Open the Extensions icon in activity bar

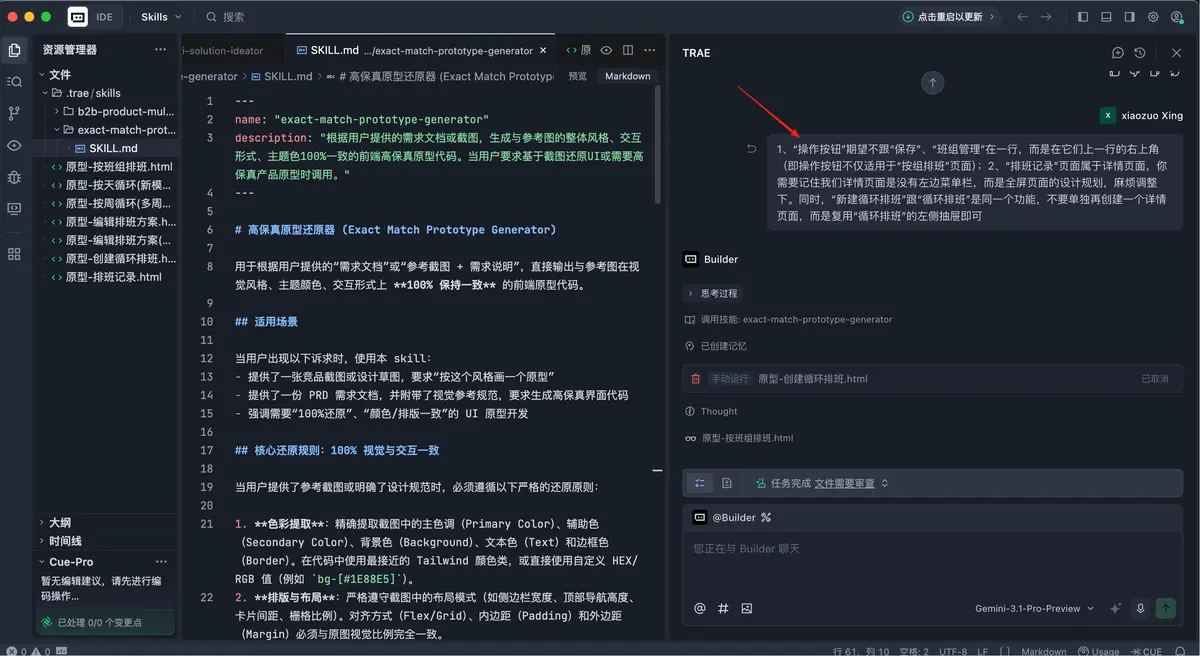14,254
